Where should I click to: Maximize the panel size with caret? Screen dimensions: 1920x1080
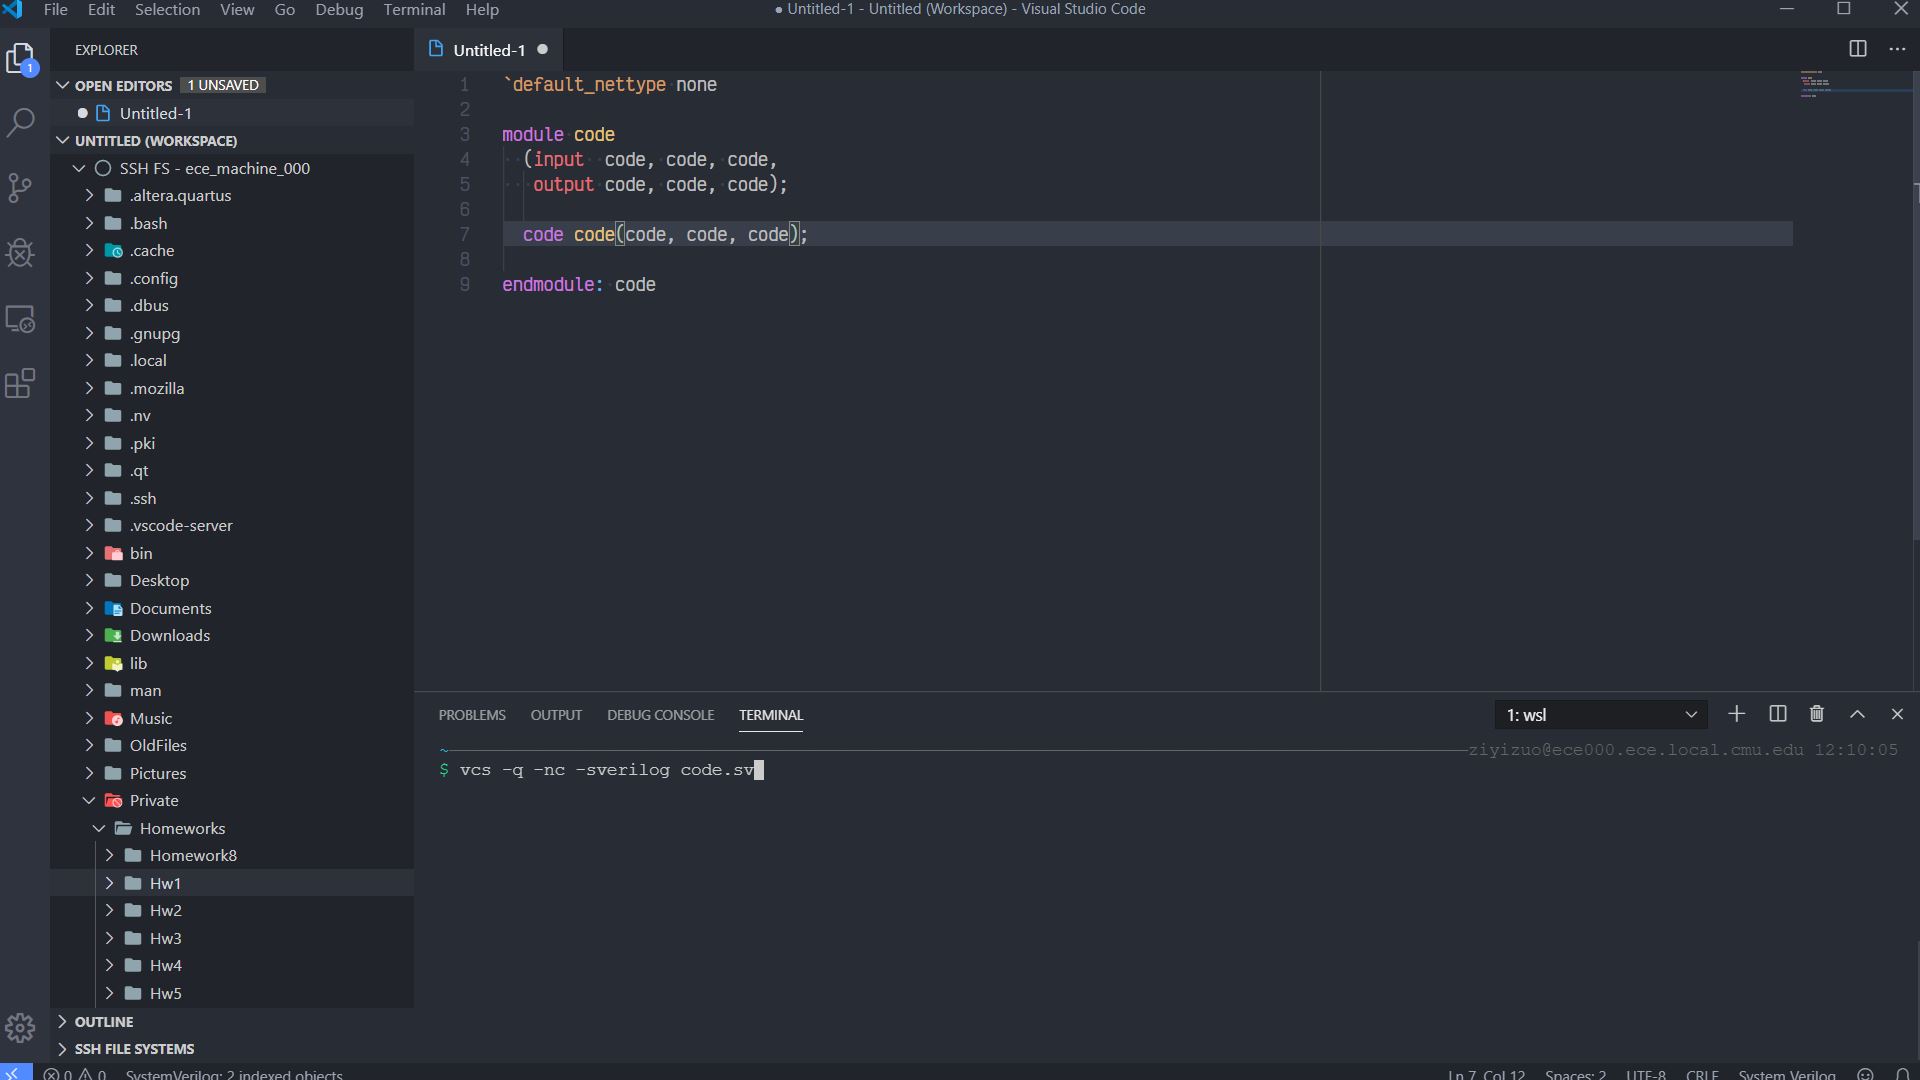(1857, 714)
